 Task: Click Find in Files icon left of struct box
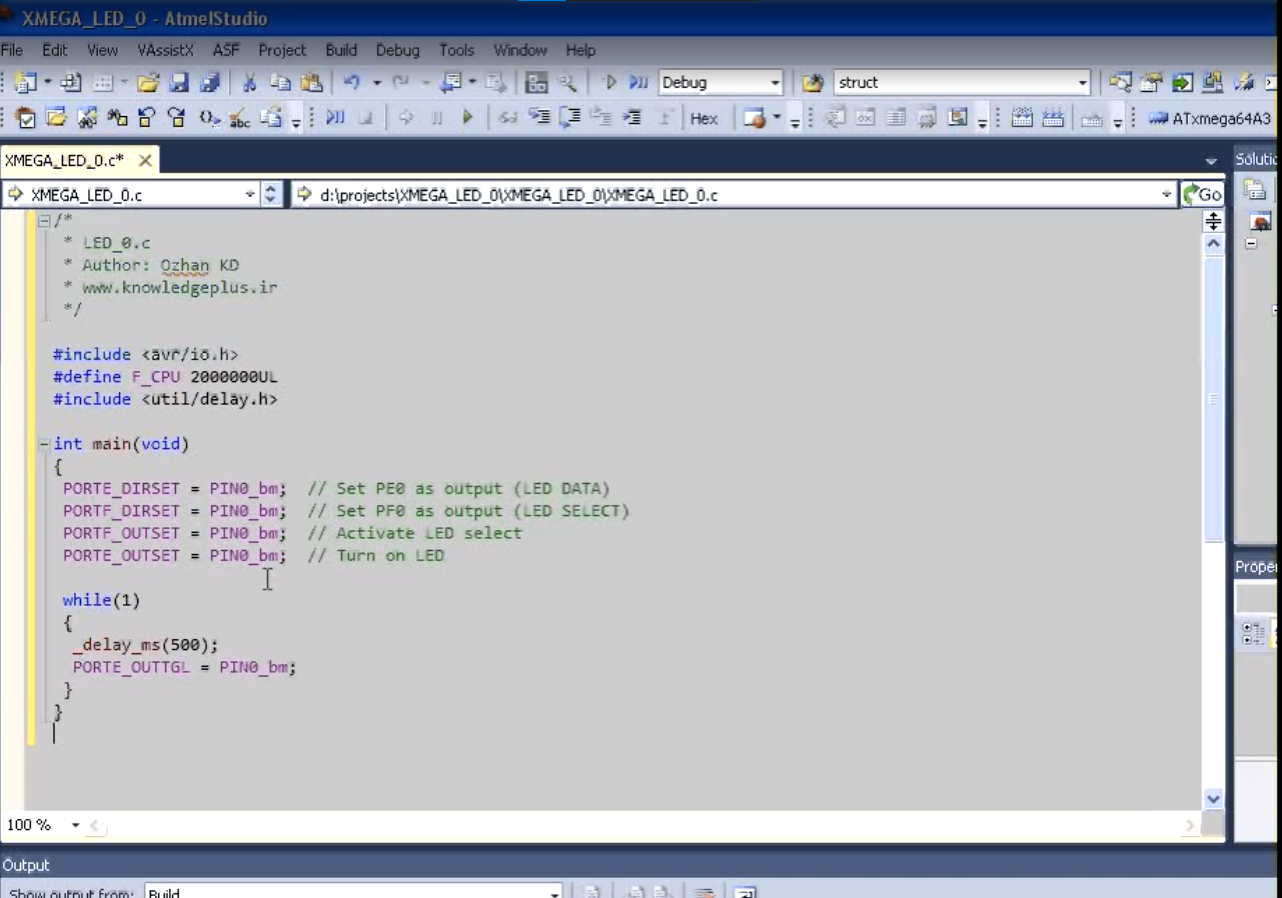pos(813,83)
